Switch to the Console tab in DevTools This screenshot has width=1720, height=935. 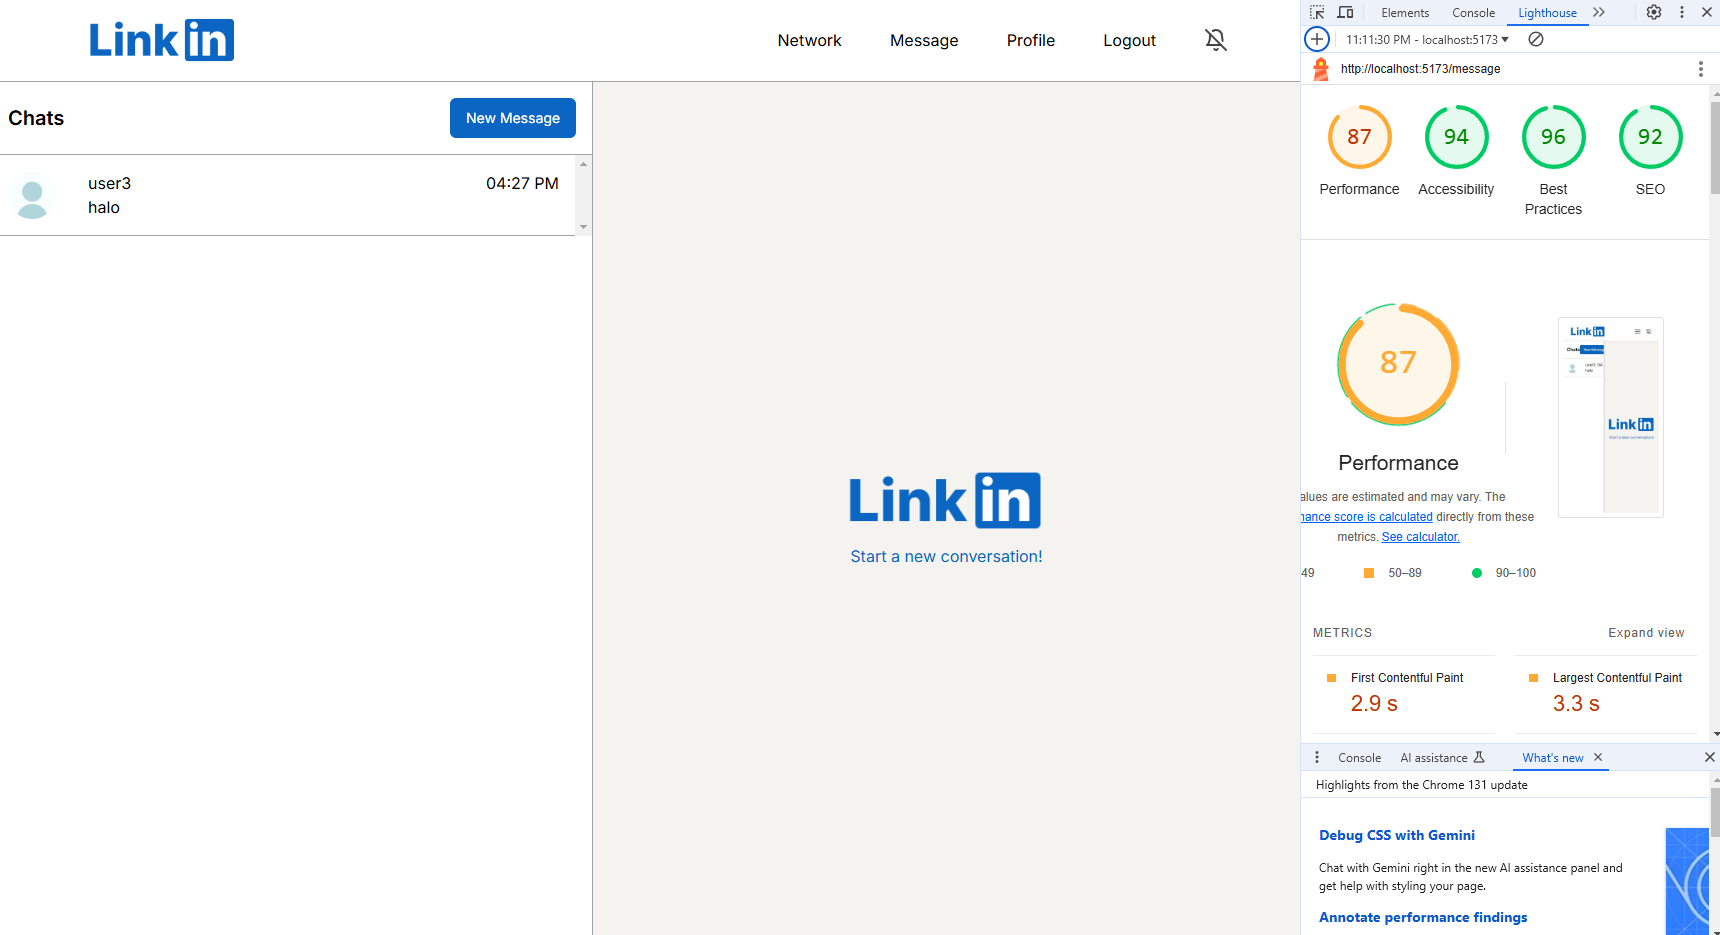point(1473,13)
